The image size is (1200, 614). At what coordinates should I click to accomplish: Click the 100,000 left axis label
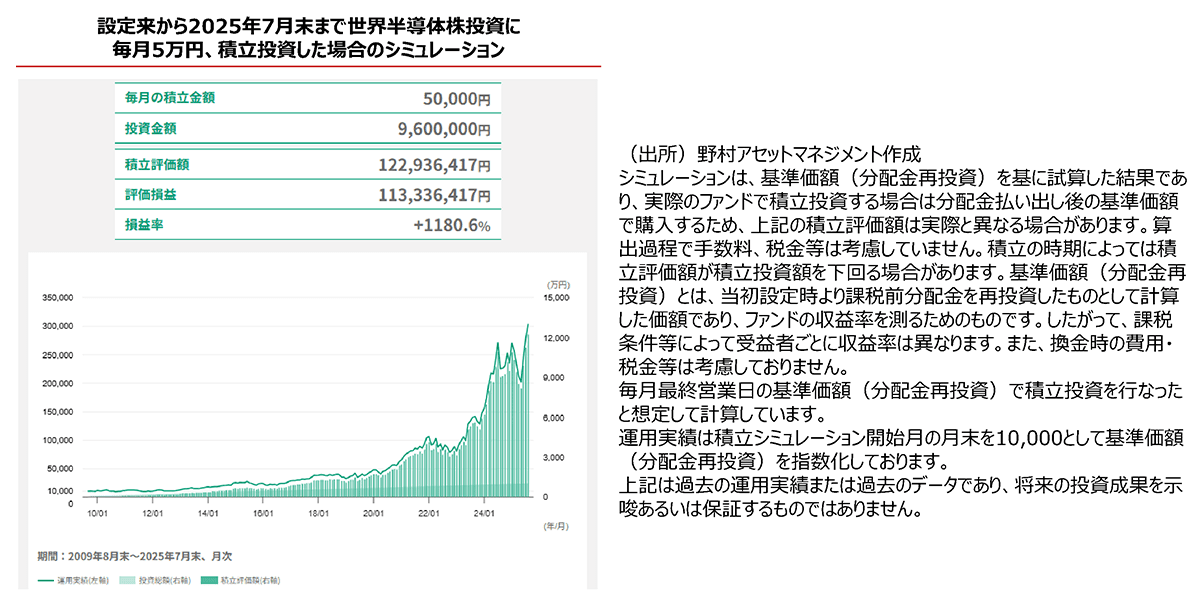tap(58, 440)
